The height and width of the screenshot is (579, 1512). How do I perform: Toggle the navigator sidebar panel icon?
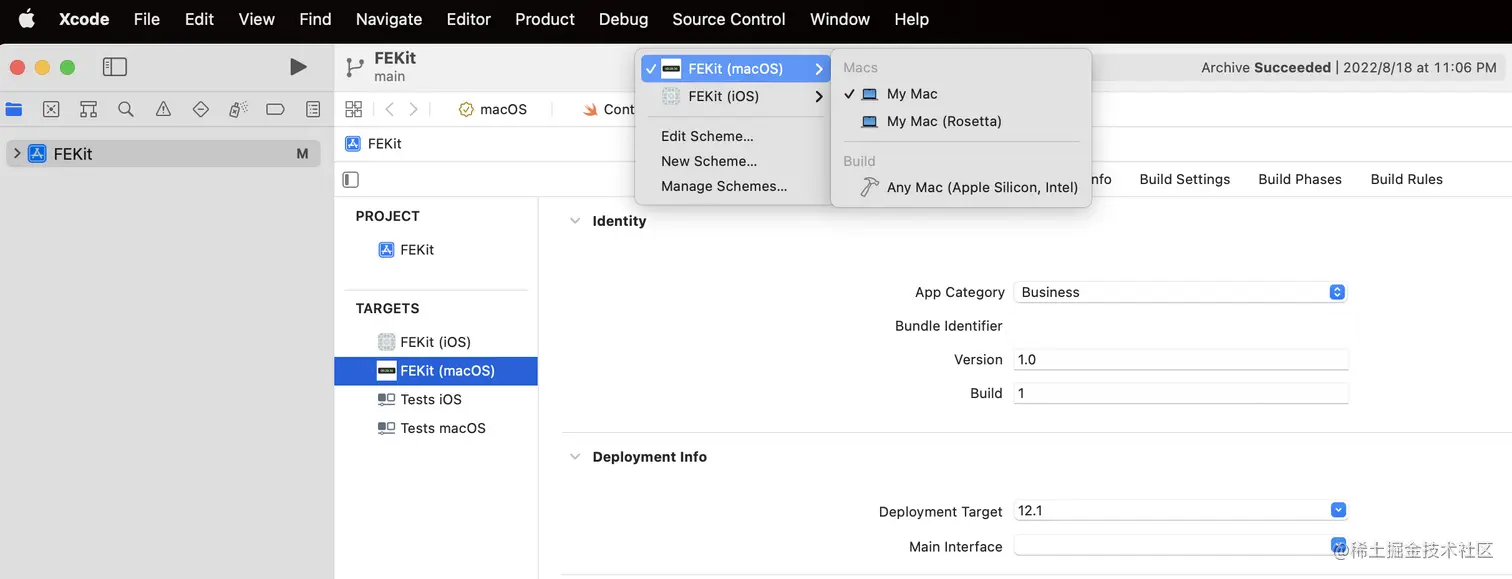(x=115, y=67)
